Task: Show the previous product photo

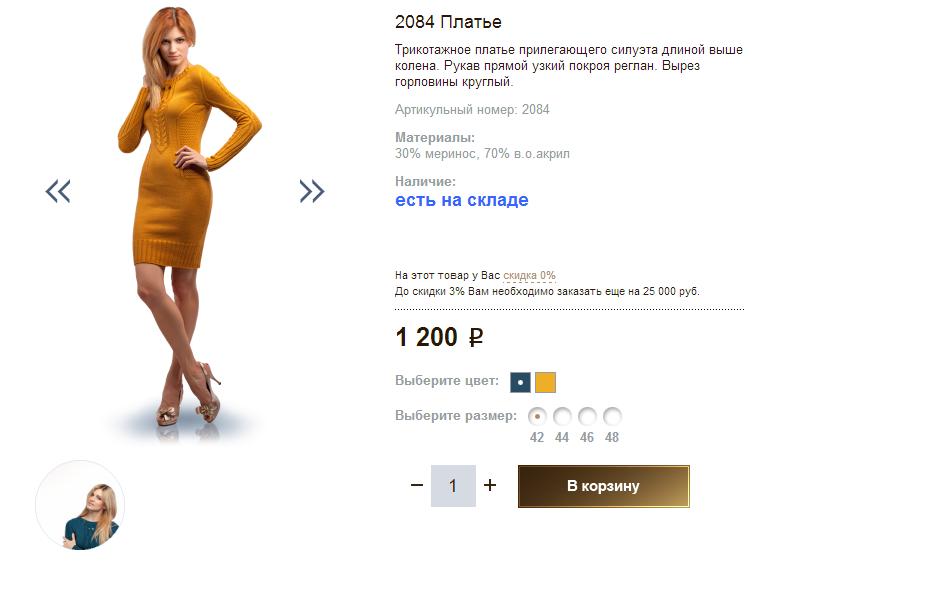Action: tap(58, 191)
